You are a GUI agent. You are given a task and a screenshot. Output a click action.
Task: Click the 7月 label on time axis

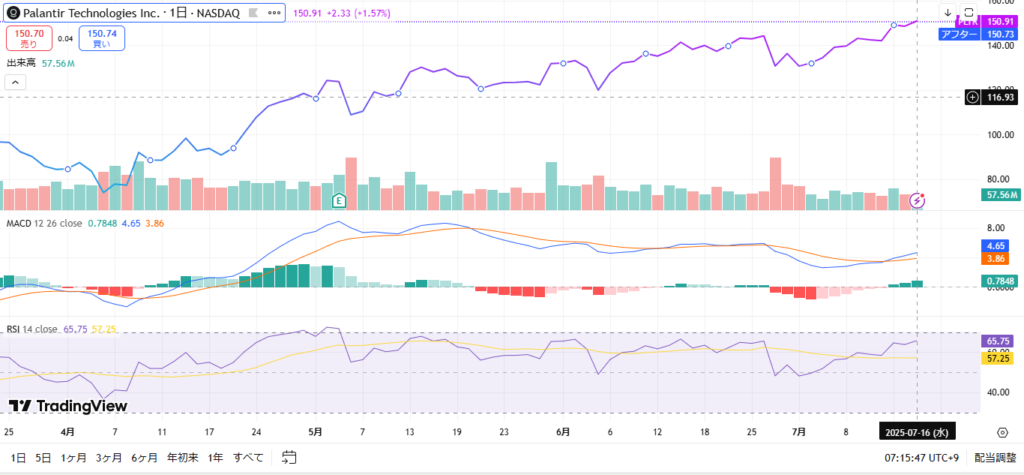pyautogui.click(x=799, y=431)
